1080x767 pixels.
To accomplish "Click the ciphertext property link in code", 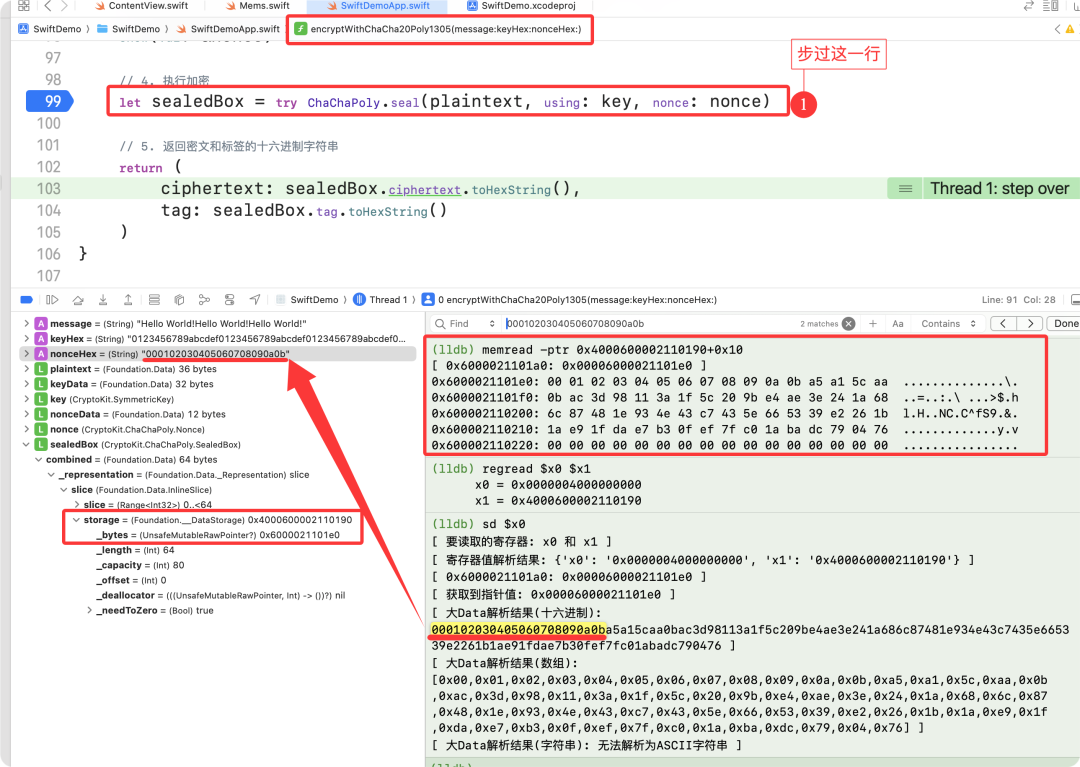I will click(x=424, y=189).
